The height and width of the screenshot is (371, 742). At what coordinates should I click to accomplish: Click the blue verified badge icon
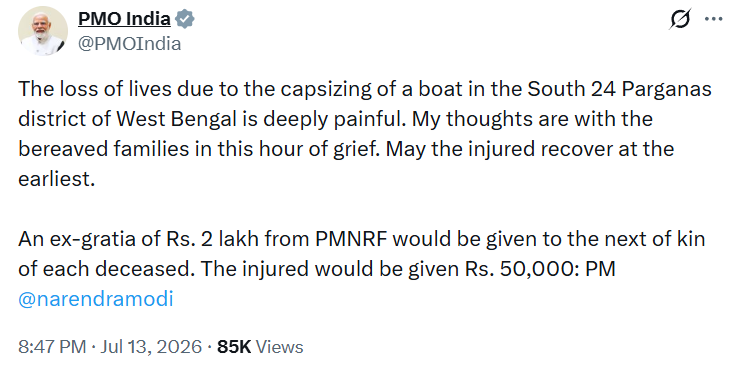[x=185, y=19]
